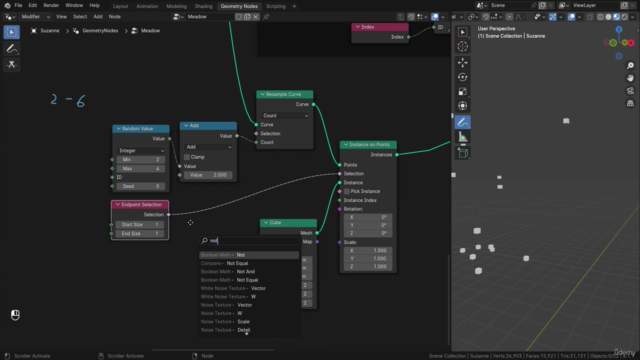
Task: Switch to the Shading workspace tab
Action: (203, 6)
